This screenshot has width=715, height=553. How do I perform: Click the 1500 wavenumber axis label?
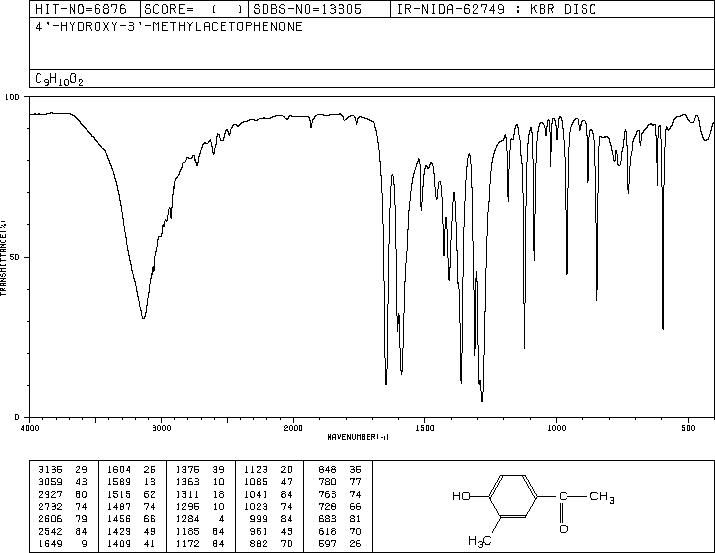point(425,428)
